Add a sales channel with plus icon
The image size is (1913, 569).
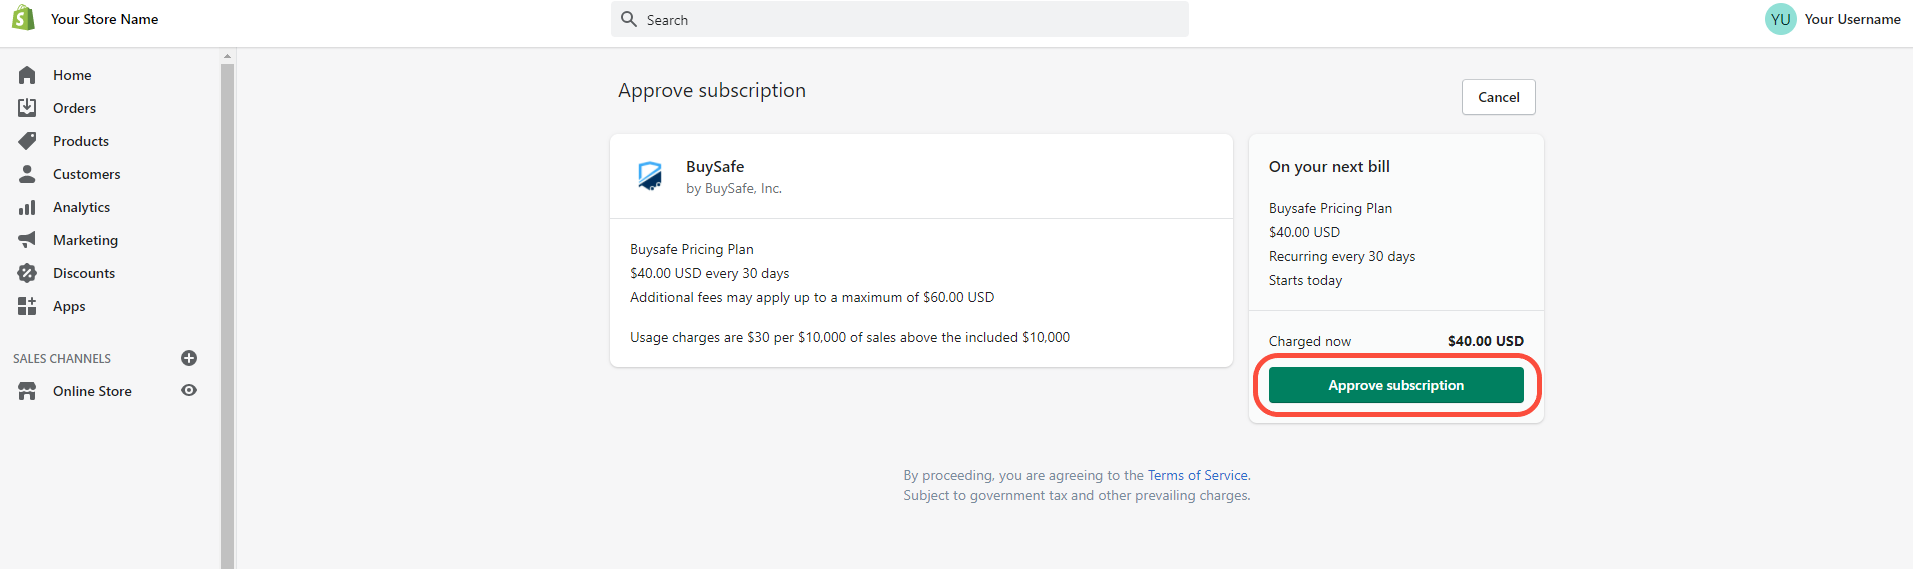pos(188,358)
